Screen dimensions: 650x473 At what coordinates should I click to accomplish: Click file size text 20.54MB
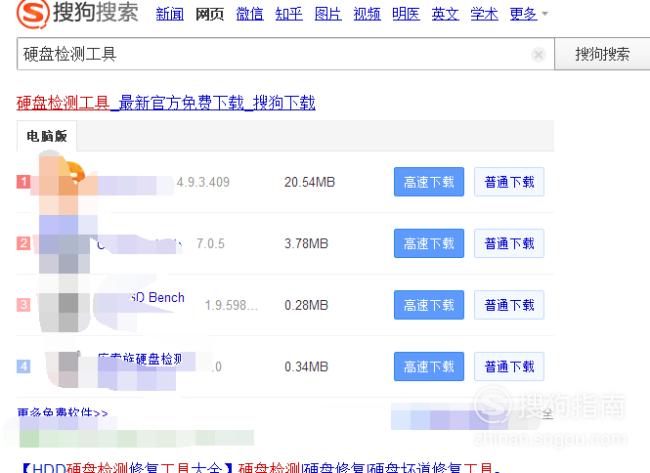click(x=310, y=182)
